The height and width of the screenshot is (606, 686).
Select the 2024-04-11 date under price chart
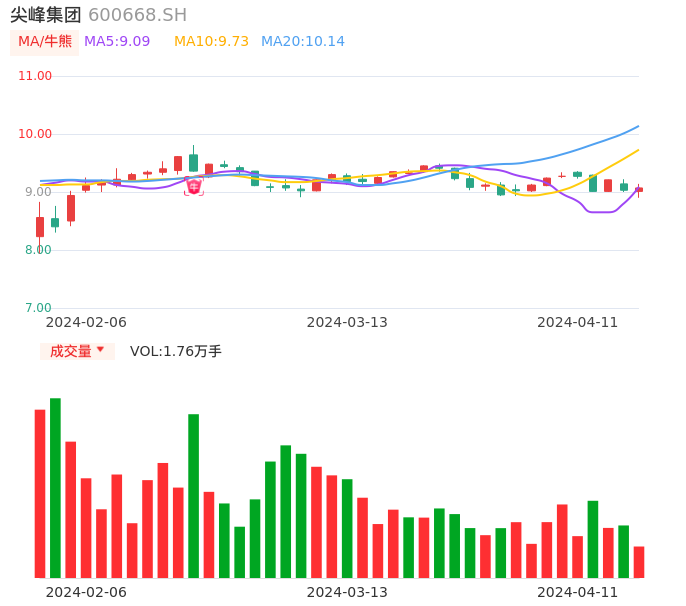point(577,322)
